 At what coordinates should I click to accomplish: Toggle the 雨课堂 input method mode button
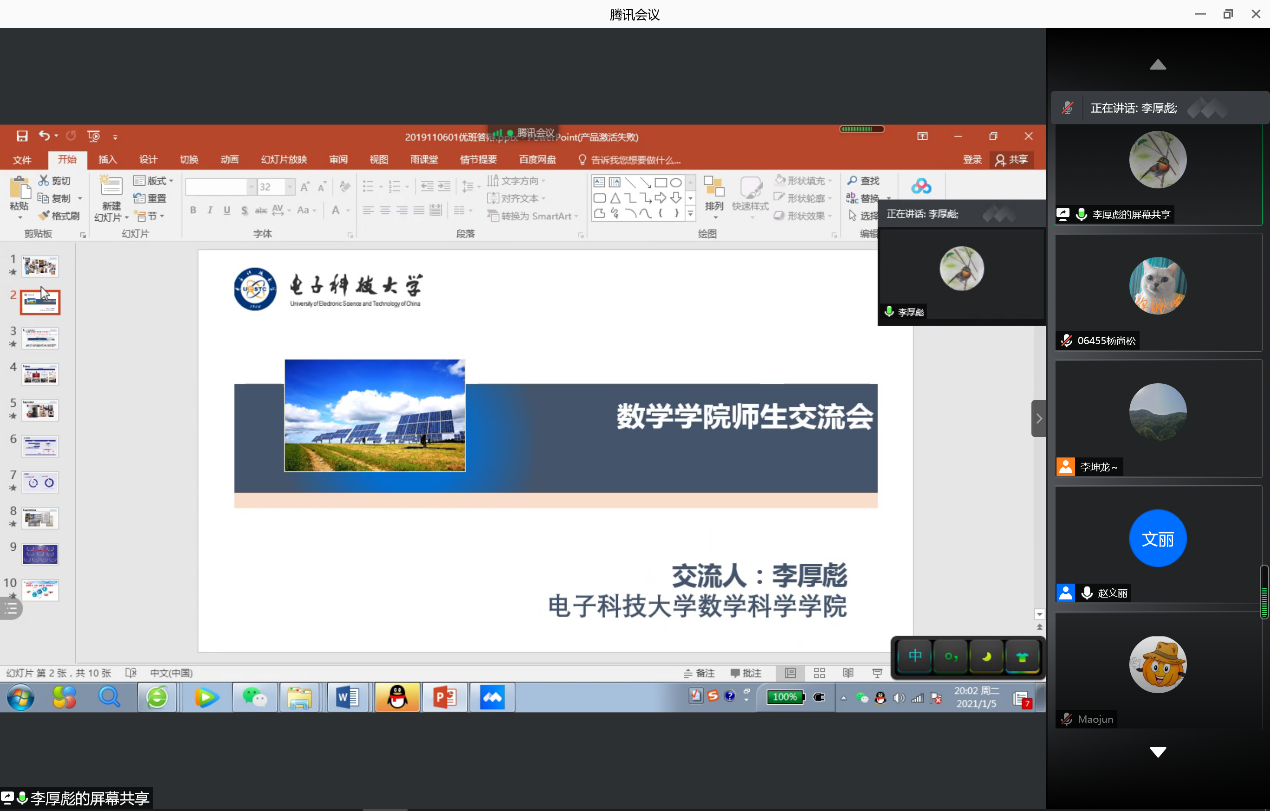coord(914,657)
